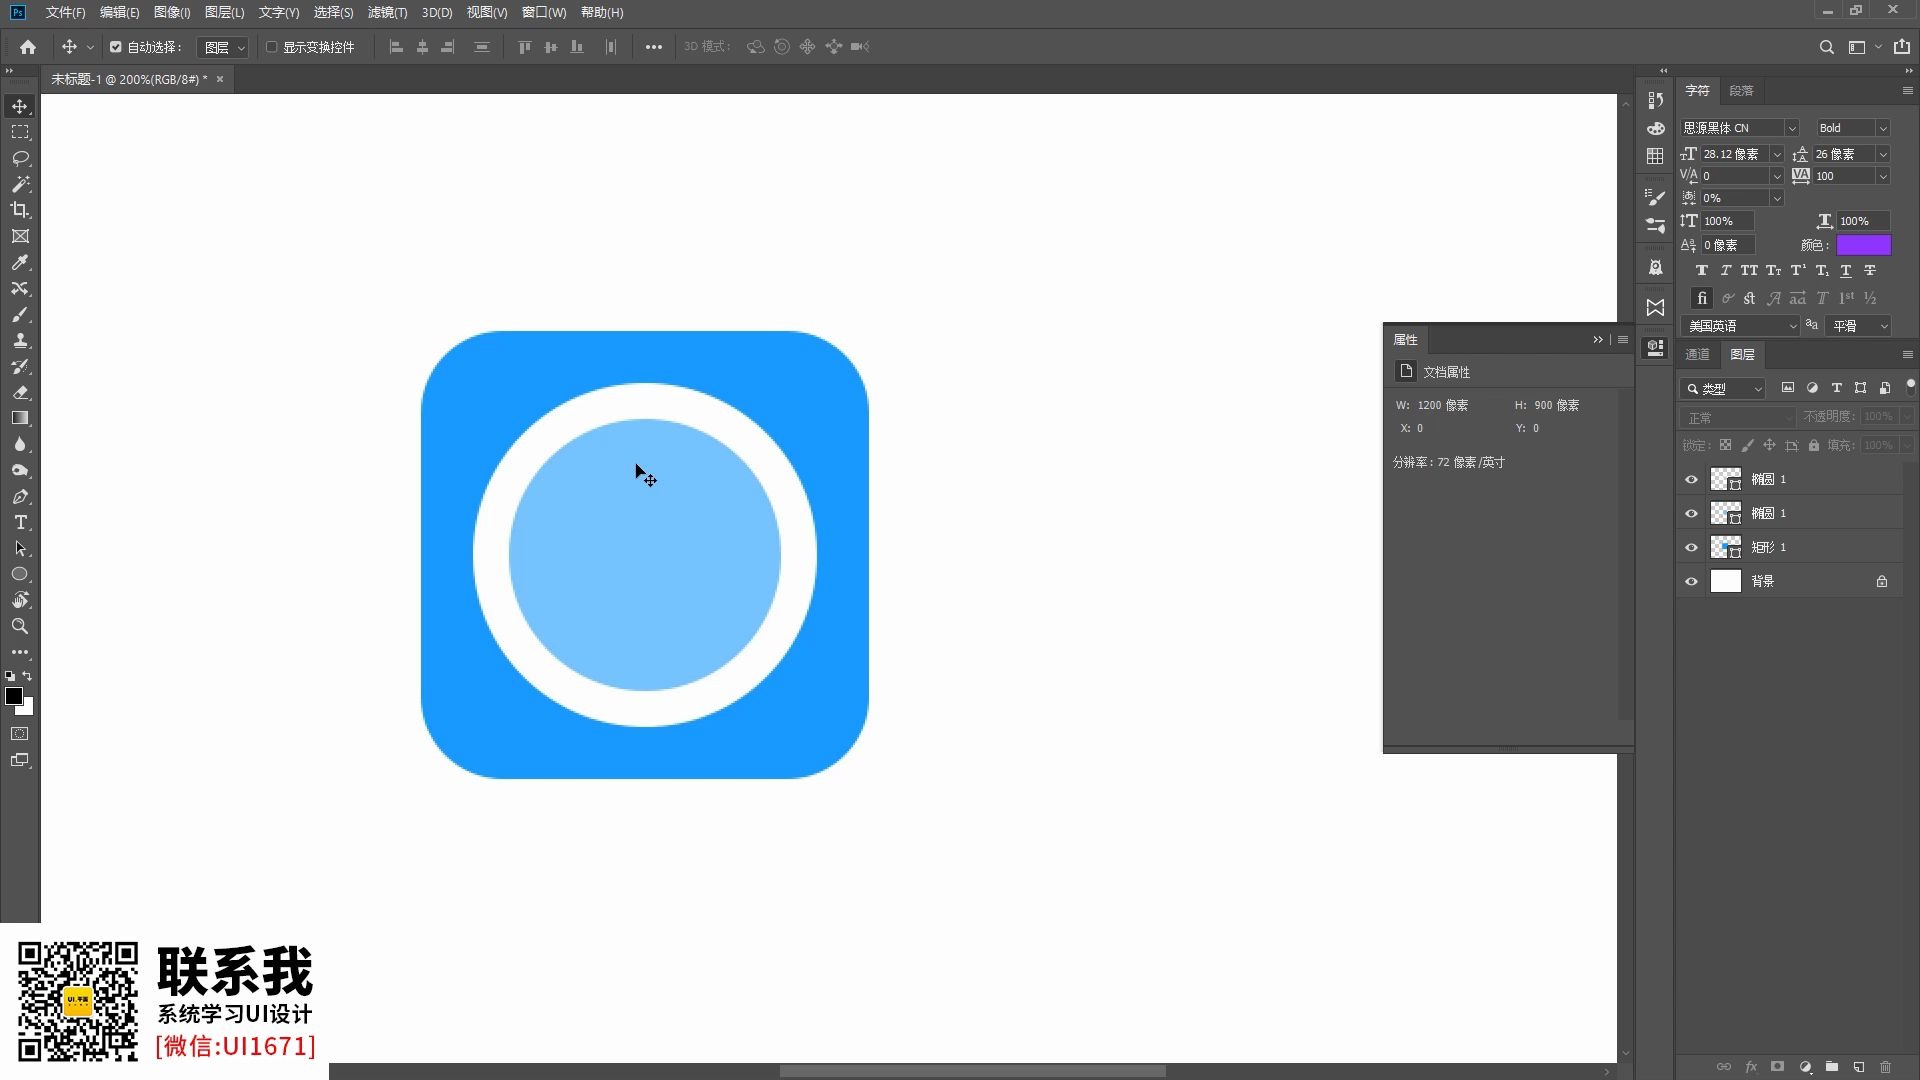Select the Crop tool
The width and height of the screenshot is (1920, 1080).
tap(20, 210)
